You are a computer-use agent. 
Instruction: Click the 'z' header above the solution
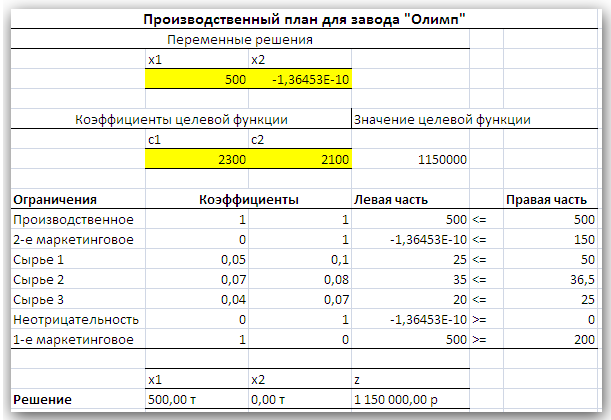tap(411, 379)
